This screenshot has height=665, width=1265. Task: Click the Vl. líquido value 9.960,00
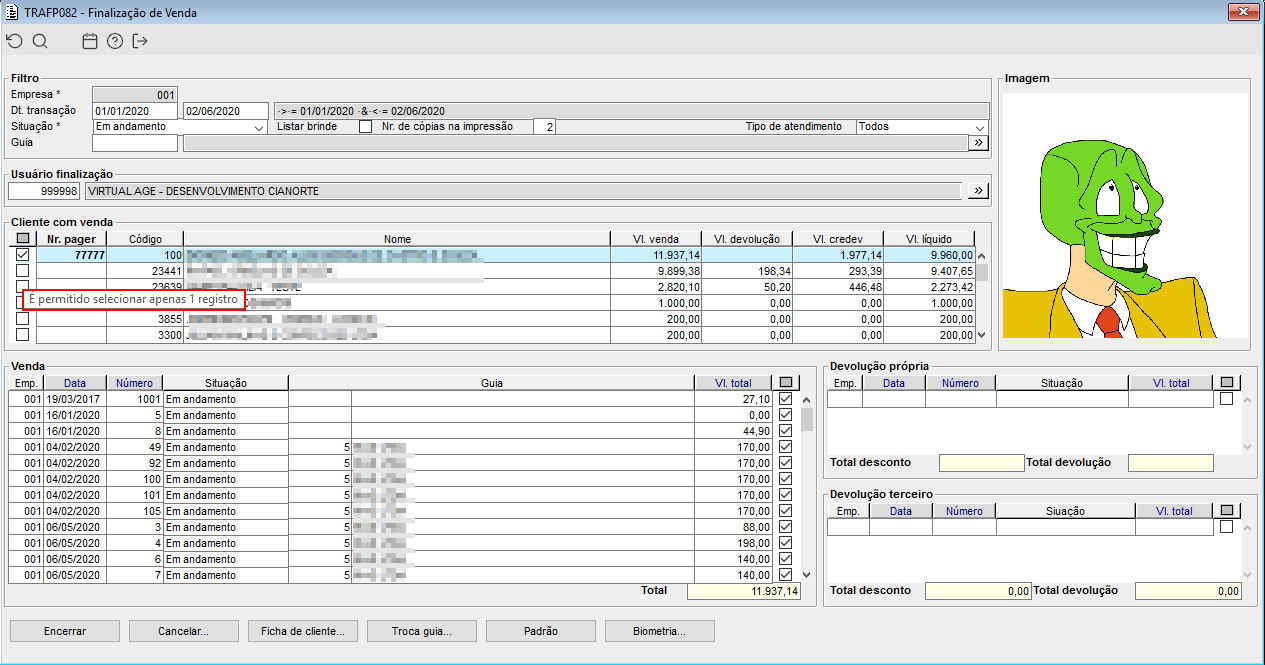click(x=929, y=255)
